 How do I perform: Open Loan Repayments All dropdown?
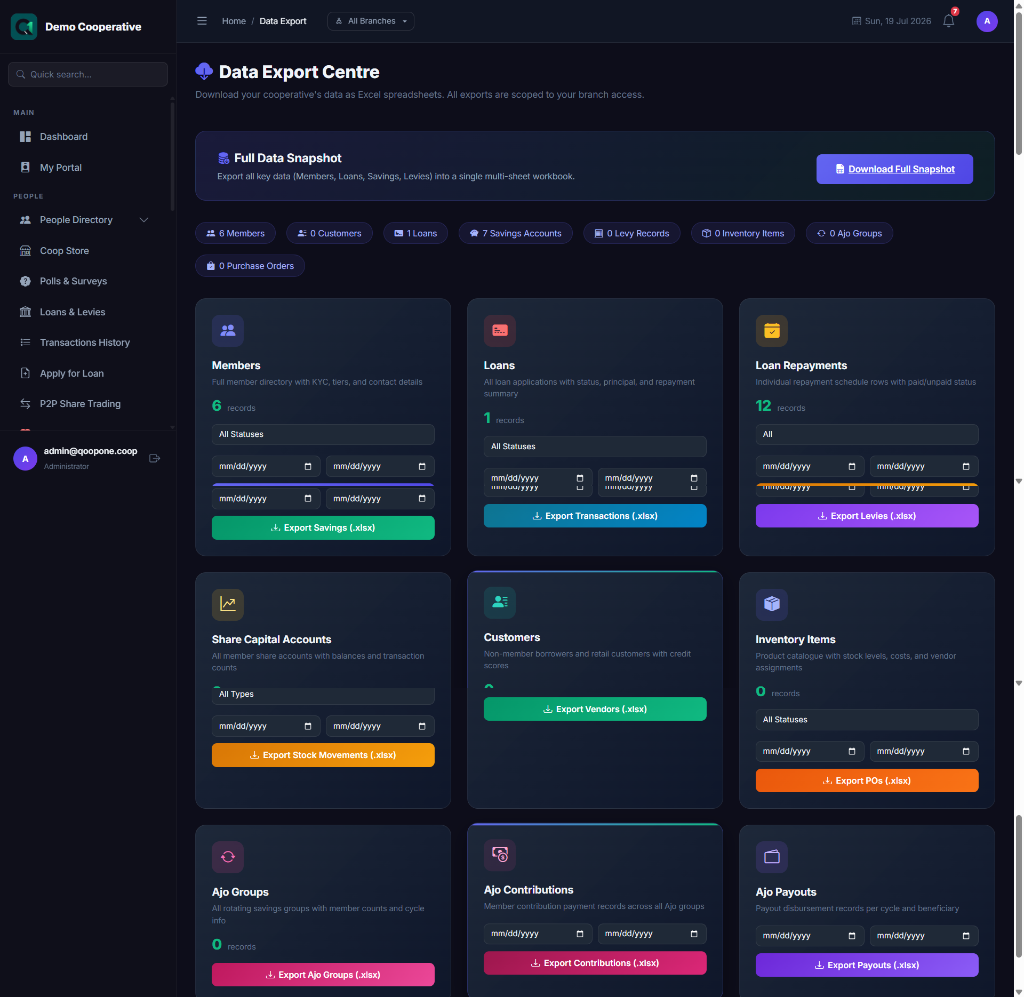click(867, 434)
